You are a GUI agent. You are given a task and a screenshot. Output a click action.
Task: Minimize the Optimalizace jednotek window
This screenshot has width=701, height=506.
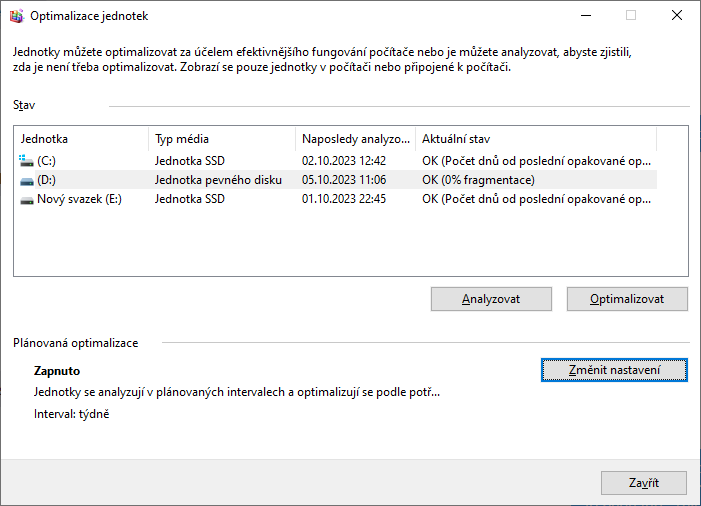click(586, 16)
